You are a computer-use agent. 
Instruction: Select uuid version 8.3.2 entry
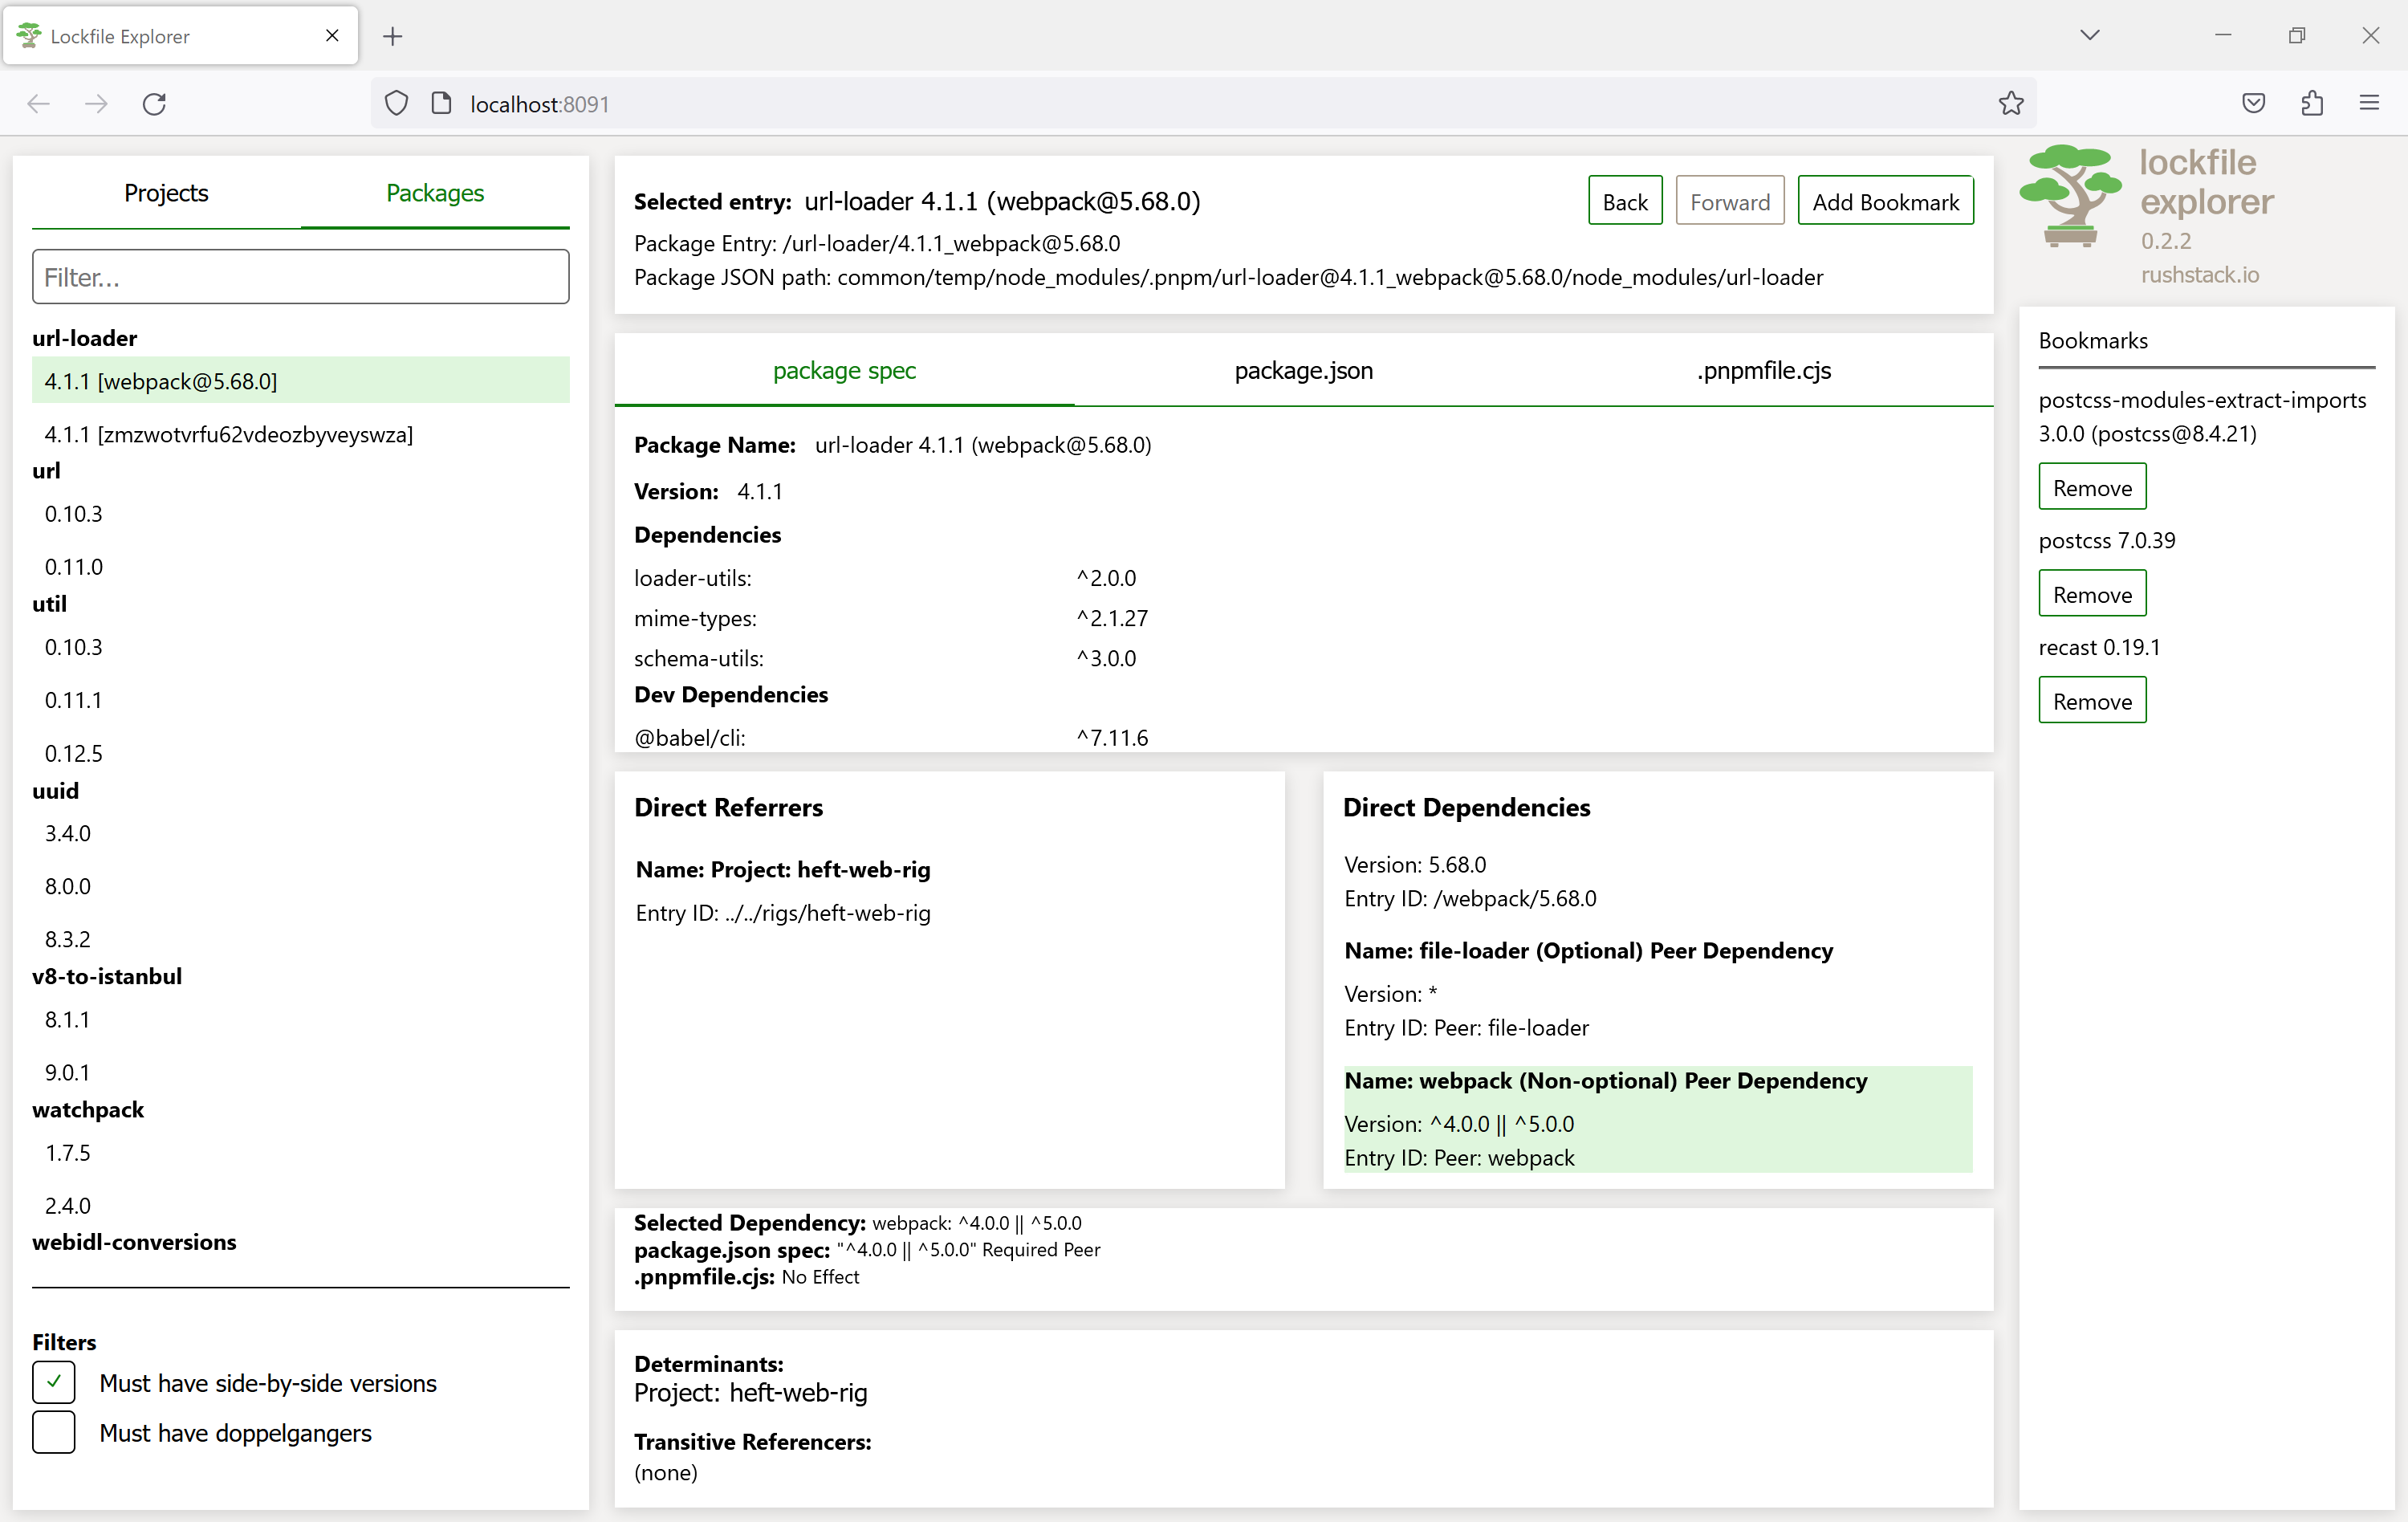pos(68,939)
